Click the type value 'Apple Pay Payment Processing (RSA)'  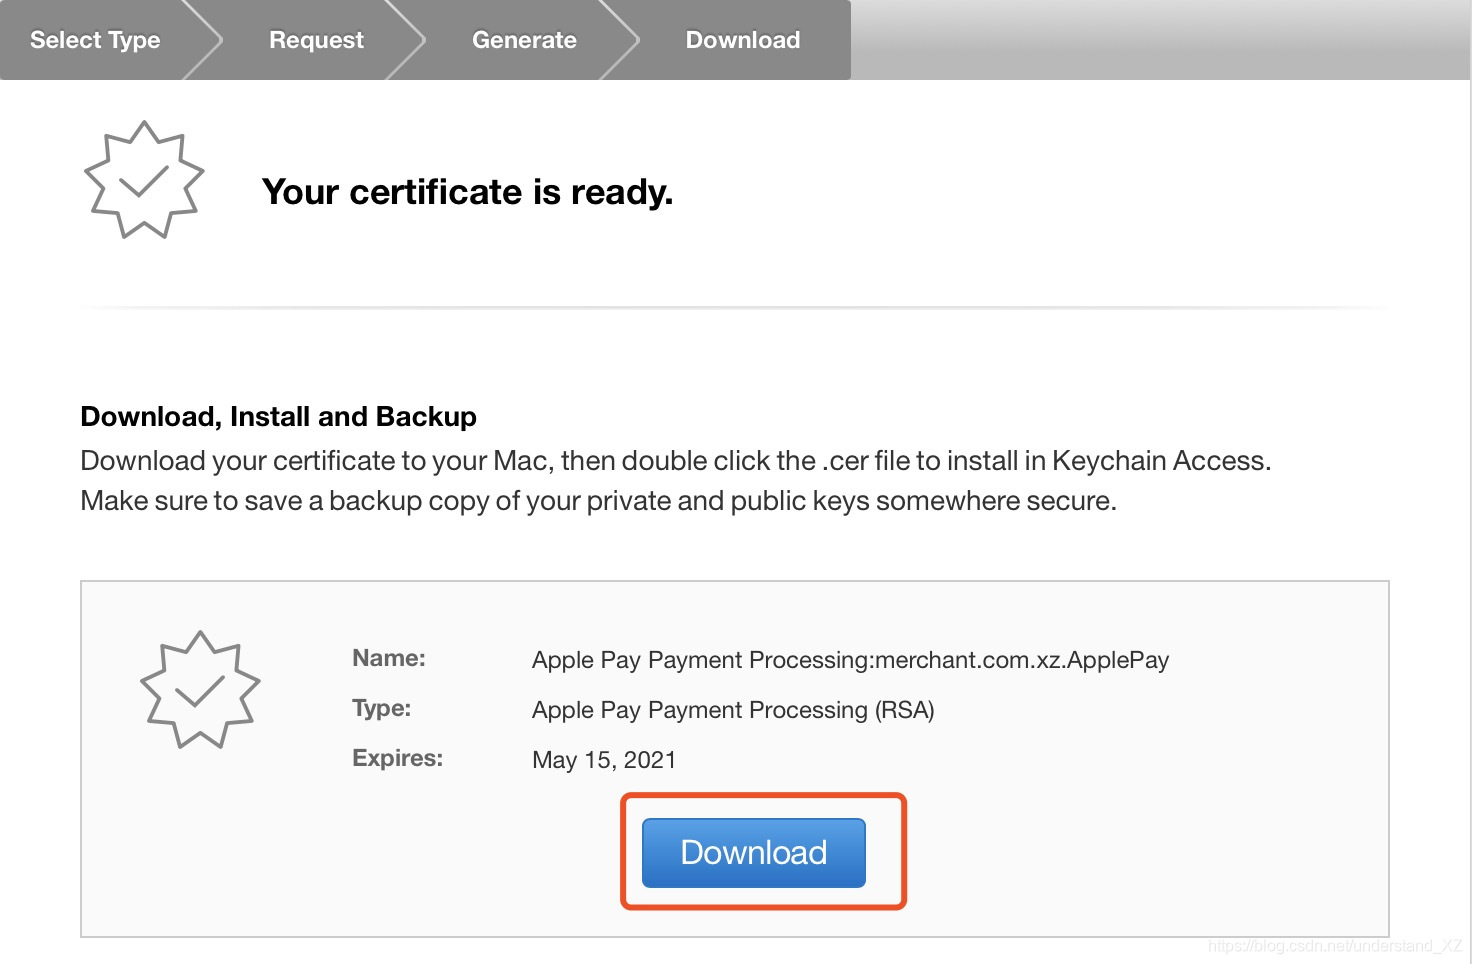point(733,710)
